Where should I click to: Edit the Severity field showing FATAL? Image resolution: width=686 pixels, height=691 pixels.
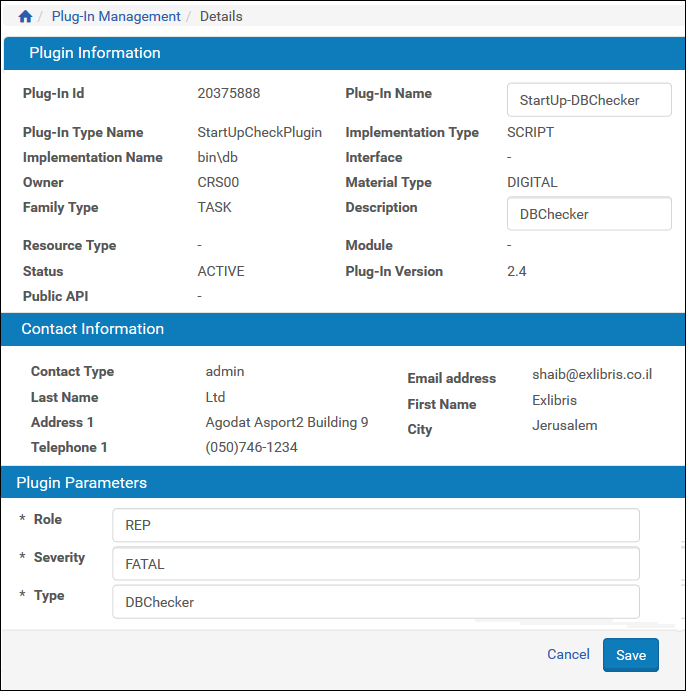[x=375, y=564]
